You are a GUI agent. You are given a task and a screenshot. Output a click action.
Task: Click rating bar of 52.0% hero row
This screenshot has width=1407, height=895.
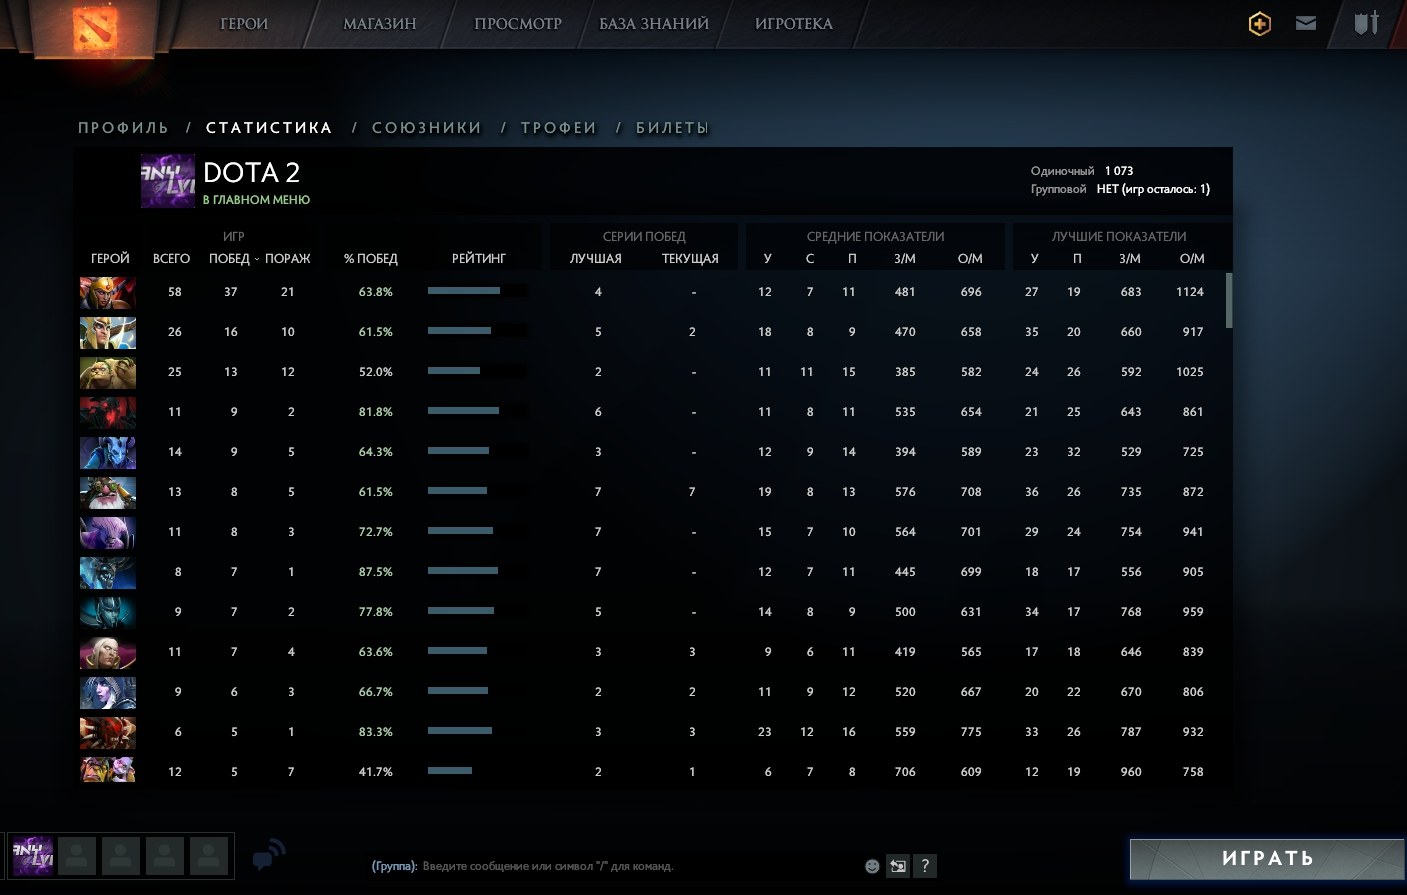coord(477,371)
